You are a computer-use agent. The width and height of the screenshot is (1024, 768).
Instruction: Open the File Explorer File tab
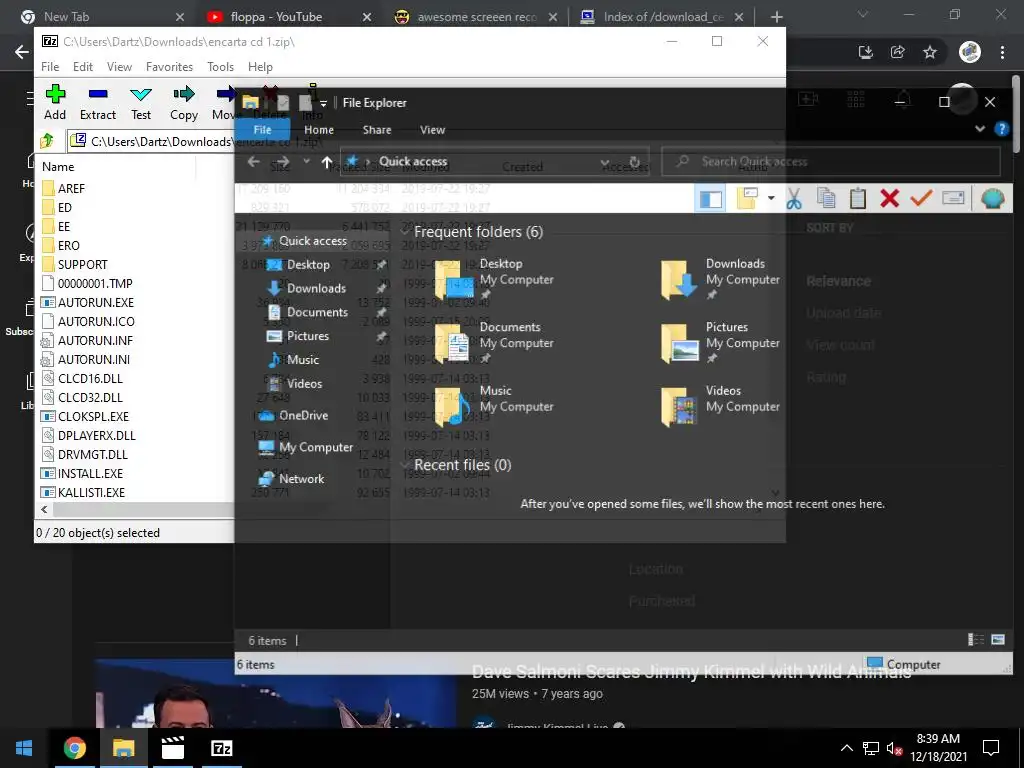[x=263, y=130]
